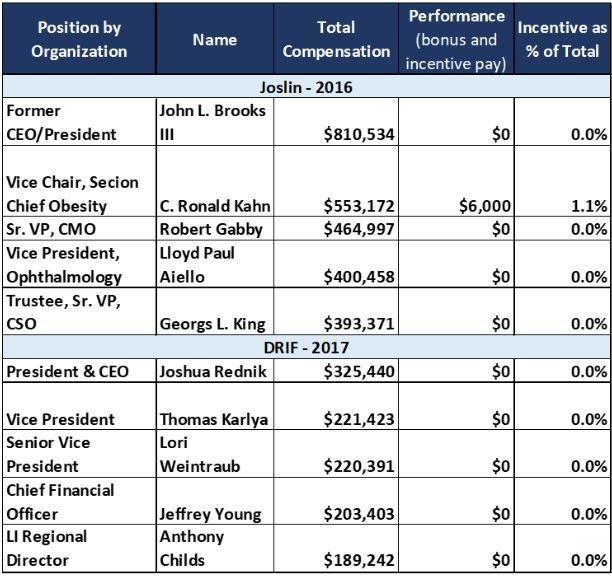The width and height of the screenshot is (612, 577).
Task: Click the Performance bonus and incentive pay header
Action: point(456,39)
